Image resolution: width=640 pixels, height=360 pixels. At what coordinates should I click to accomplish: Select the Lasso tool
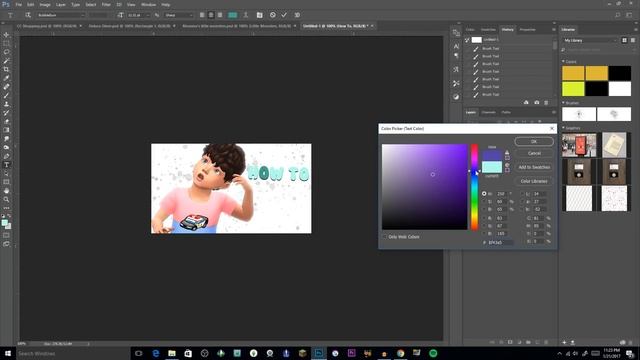[6, 52]
